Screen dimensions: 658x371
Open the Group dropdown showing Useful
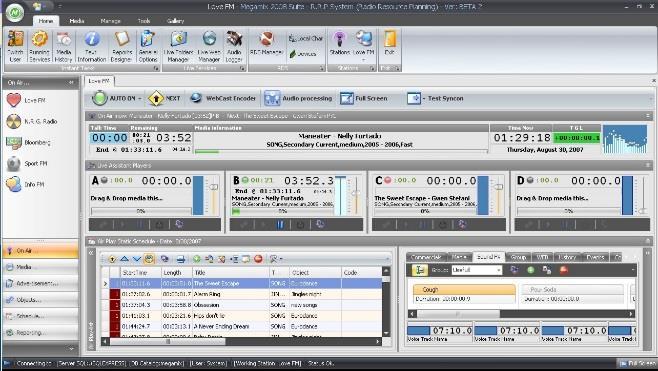[477, 270]
